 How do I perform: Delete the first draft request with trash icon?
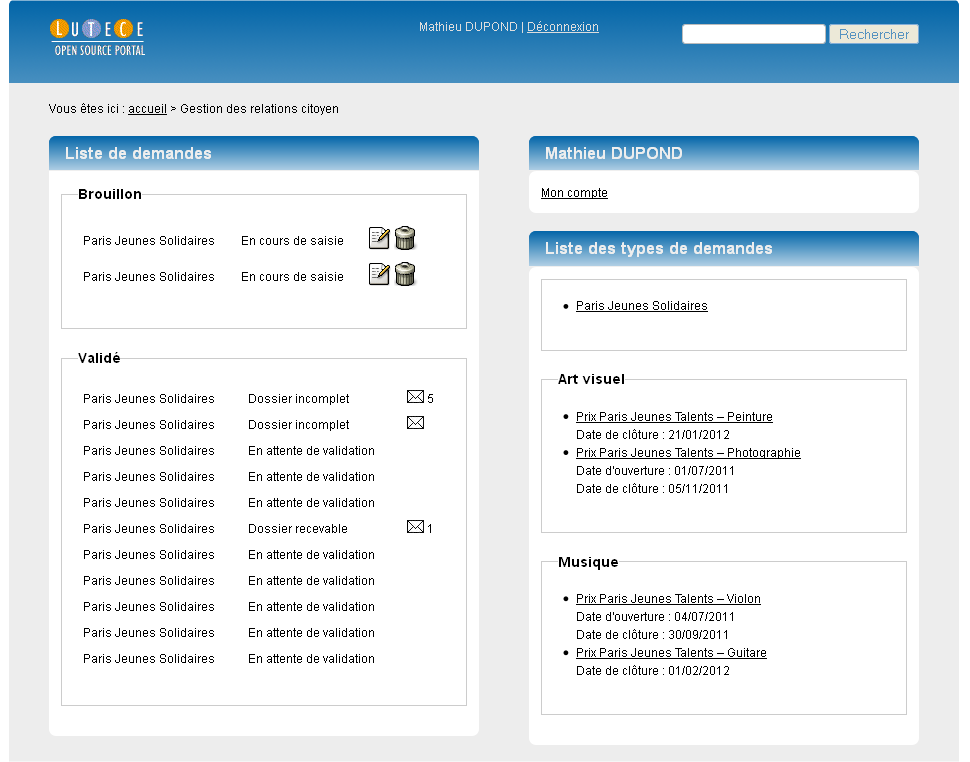point(405,238)
